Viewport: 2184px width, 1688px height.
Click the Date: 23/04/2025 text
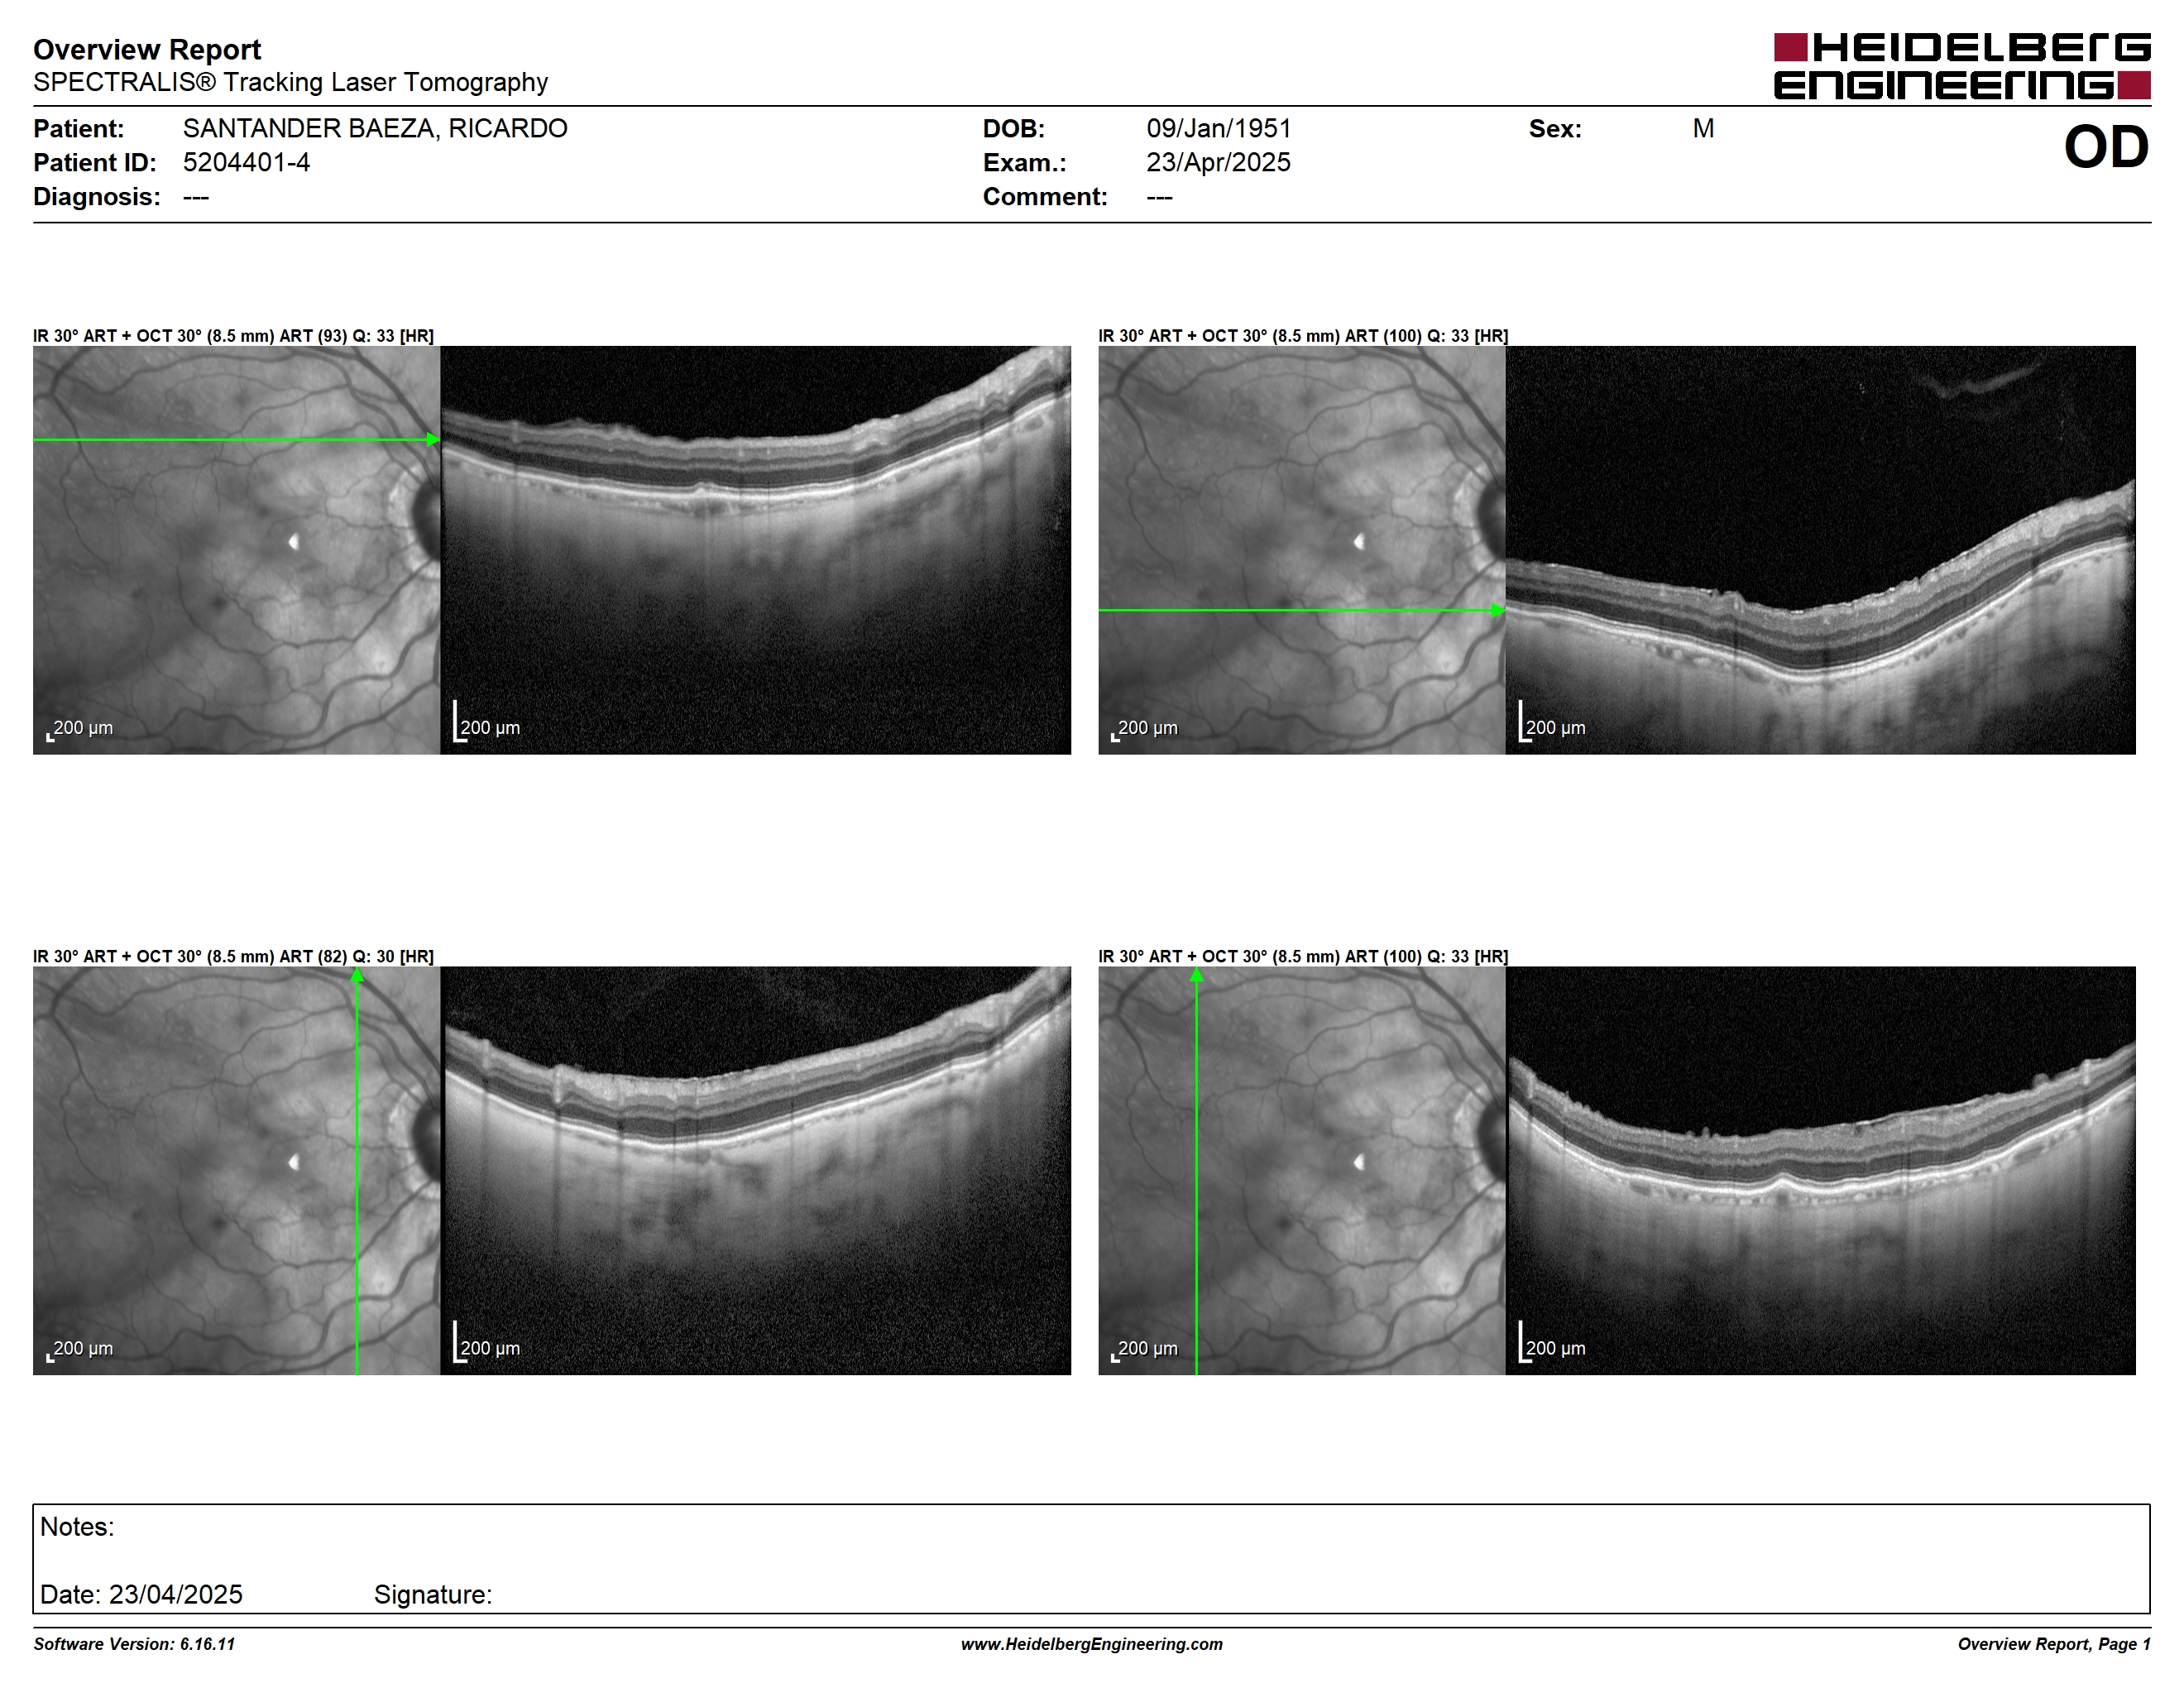(x=141, y=1594)
